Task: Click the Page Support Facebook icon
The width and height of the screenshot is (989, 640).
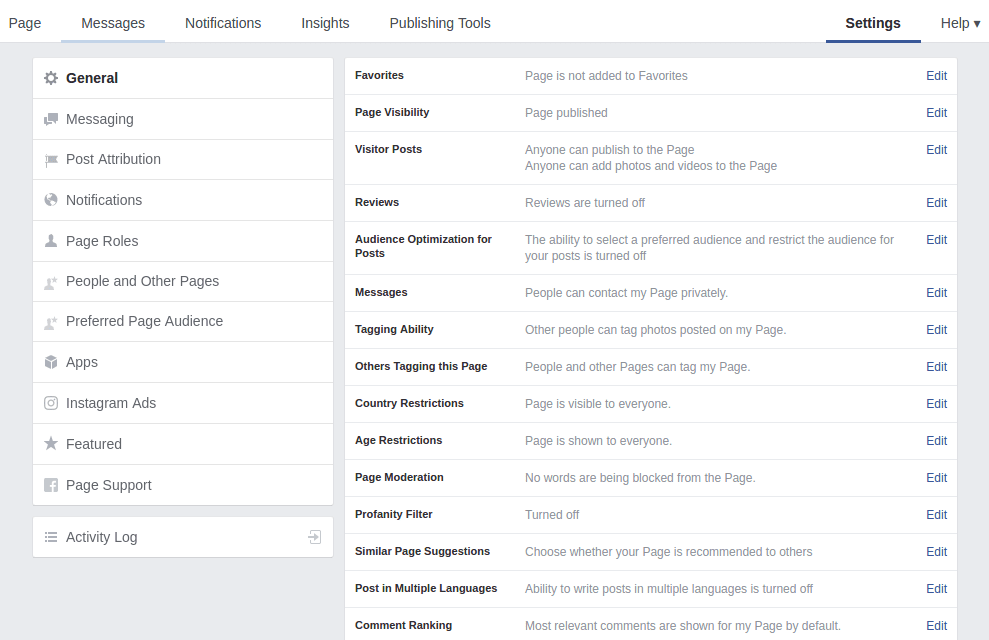Action: [x=51, y=485]
